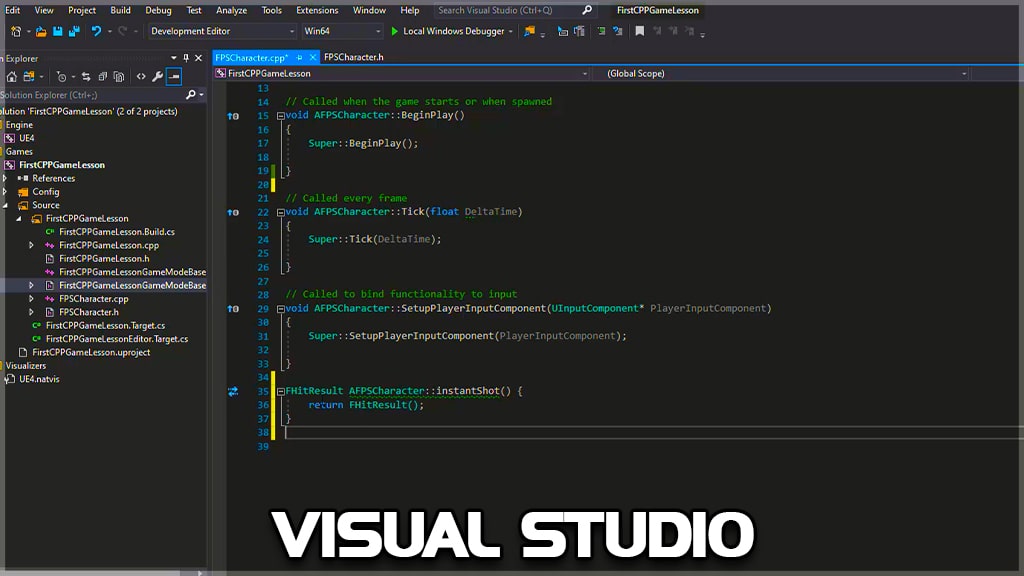
Task: Click the Solution Explorer search magnifier icon
Action: pos(191,95)
